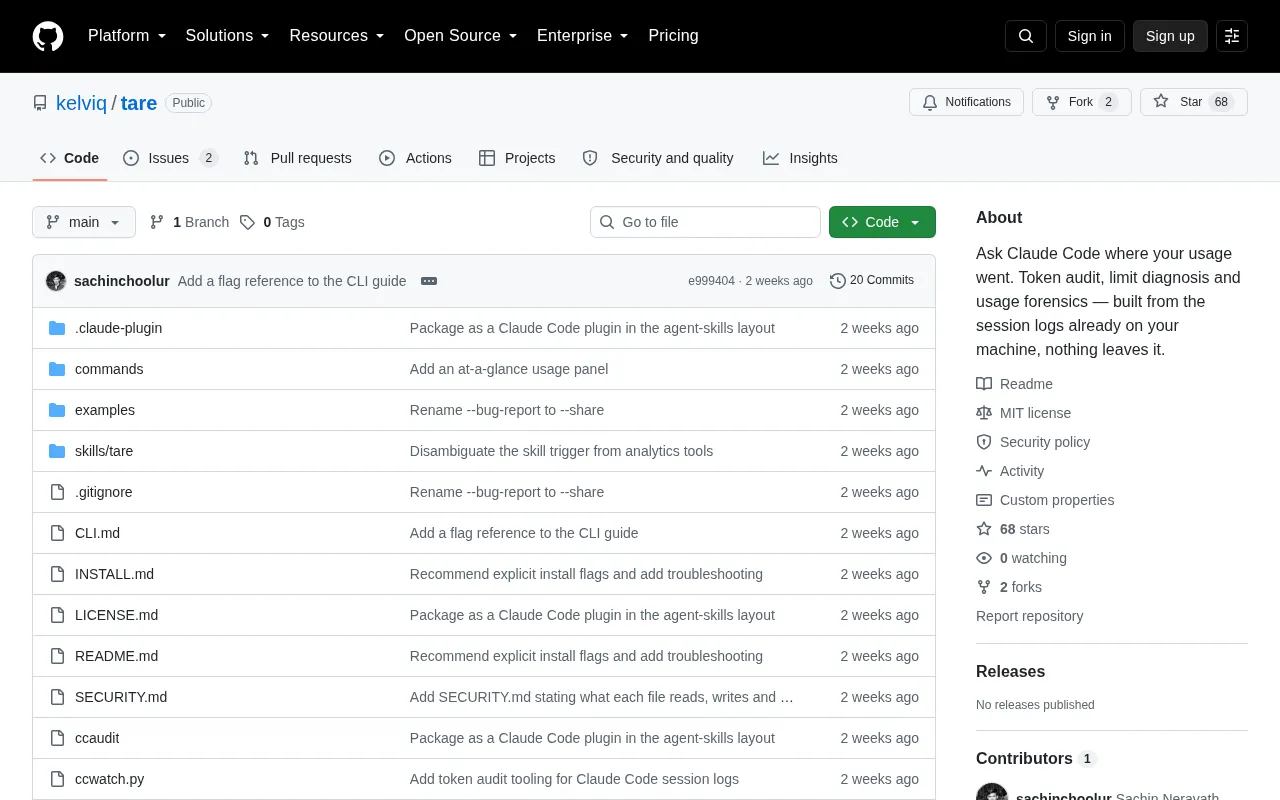Expand the Open Source menu
Viewport: 1280px width, 800px height.
tap(461, 36)
